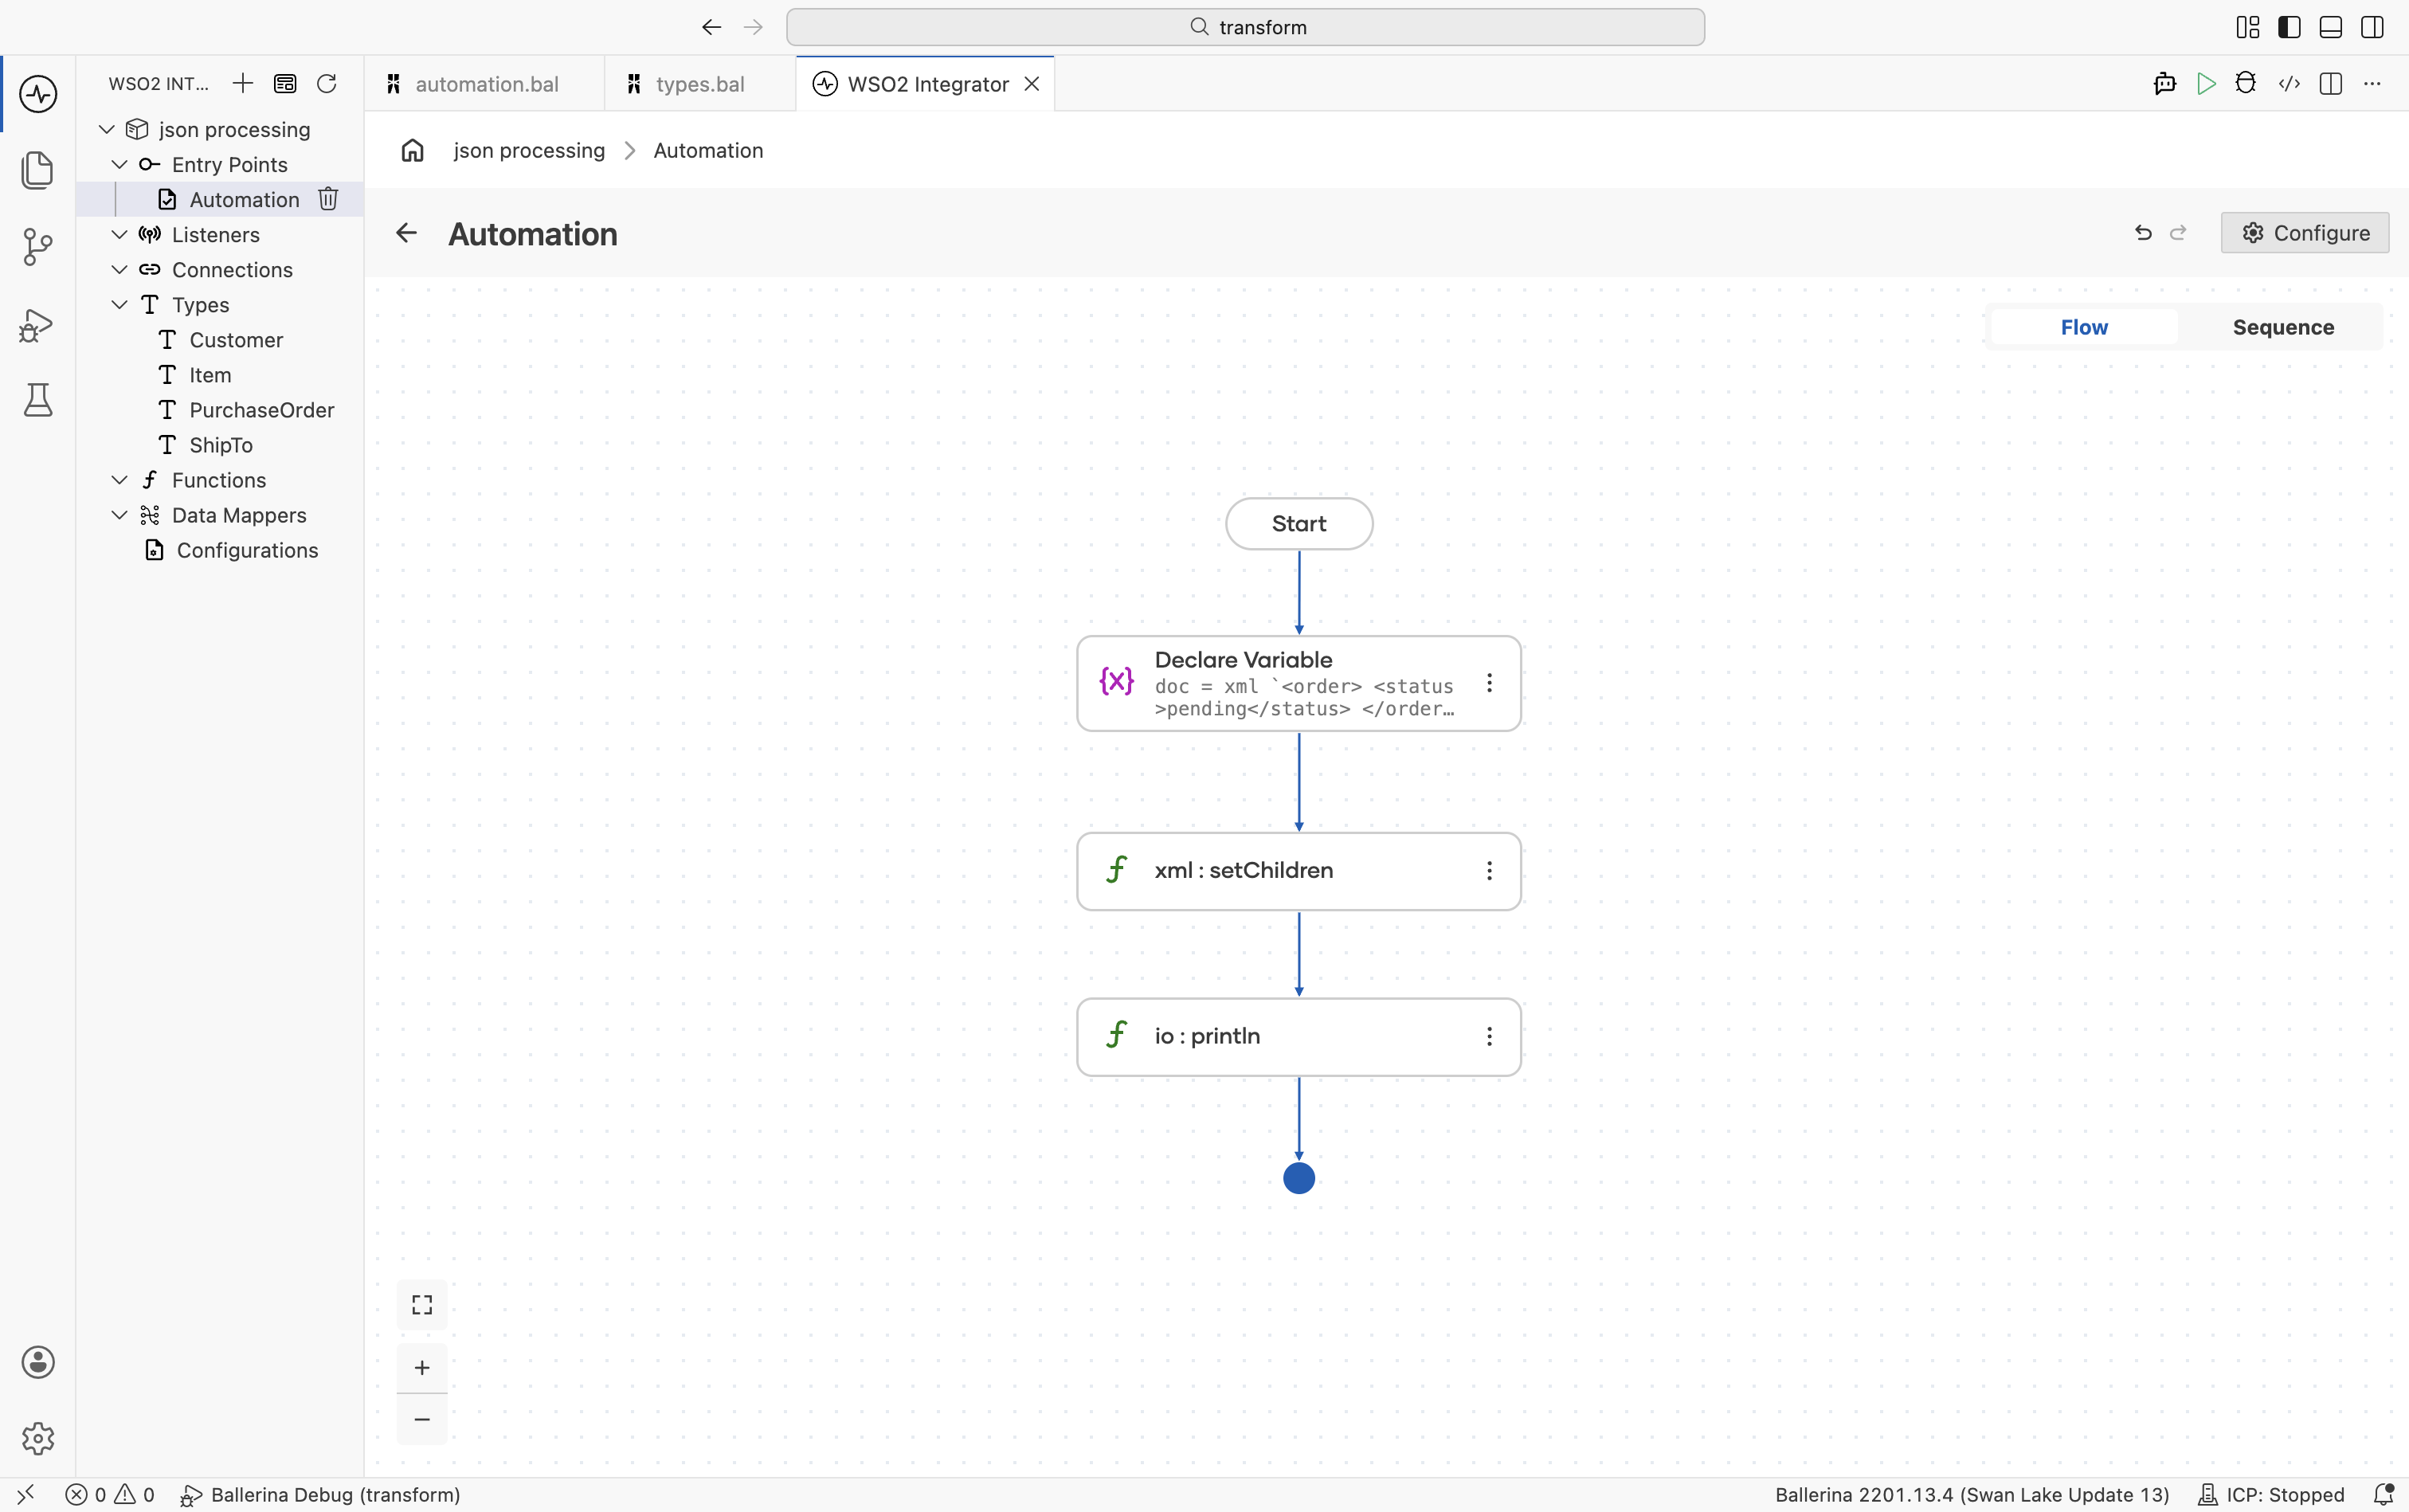Click the transform search field
The image size is (2409, 1512).
[1246, 27]
